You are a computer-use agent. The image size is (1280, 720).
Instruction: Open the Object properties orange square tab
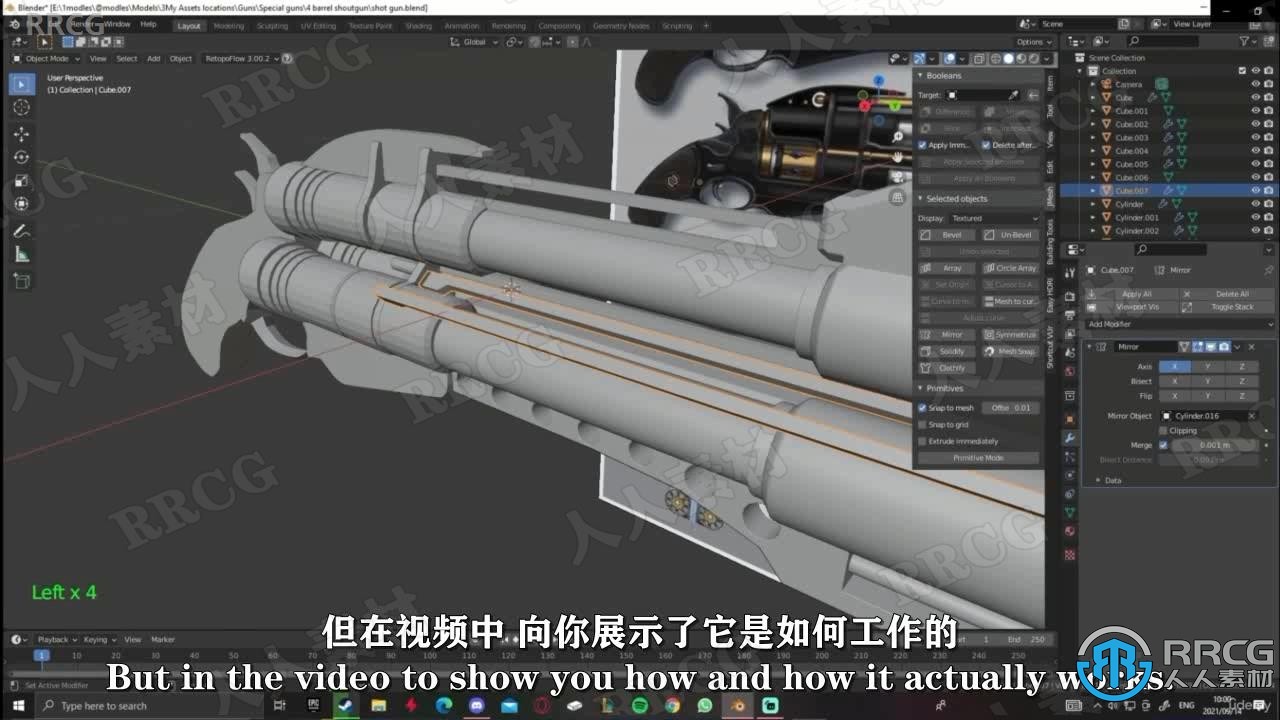pyautogui.click(x=1070, y=419)
